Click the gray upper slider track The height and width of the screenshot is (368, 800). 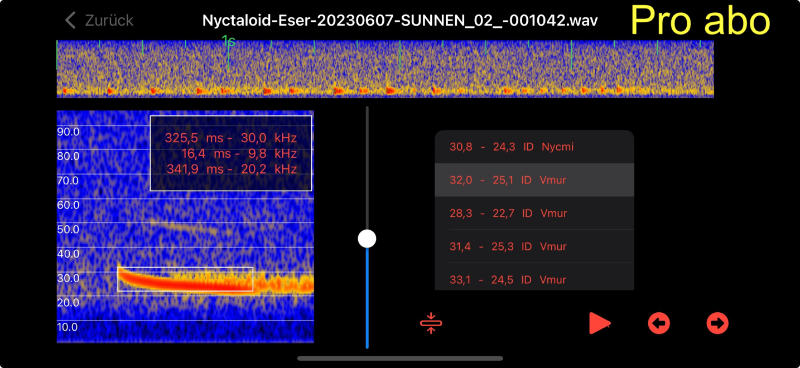(x=367, y=168)
